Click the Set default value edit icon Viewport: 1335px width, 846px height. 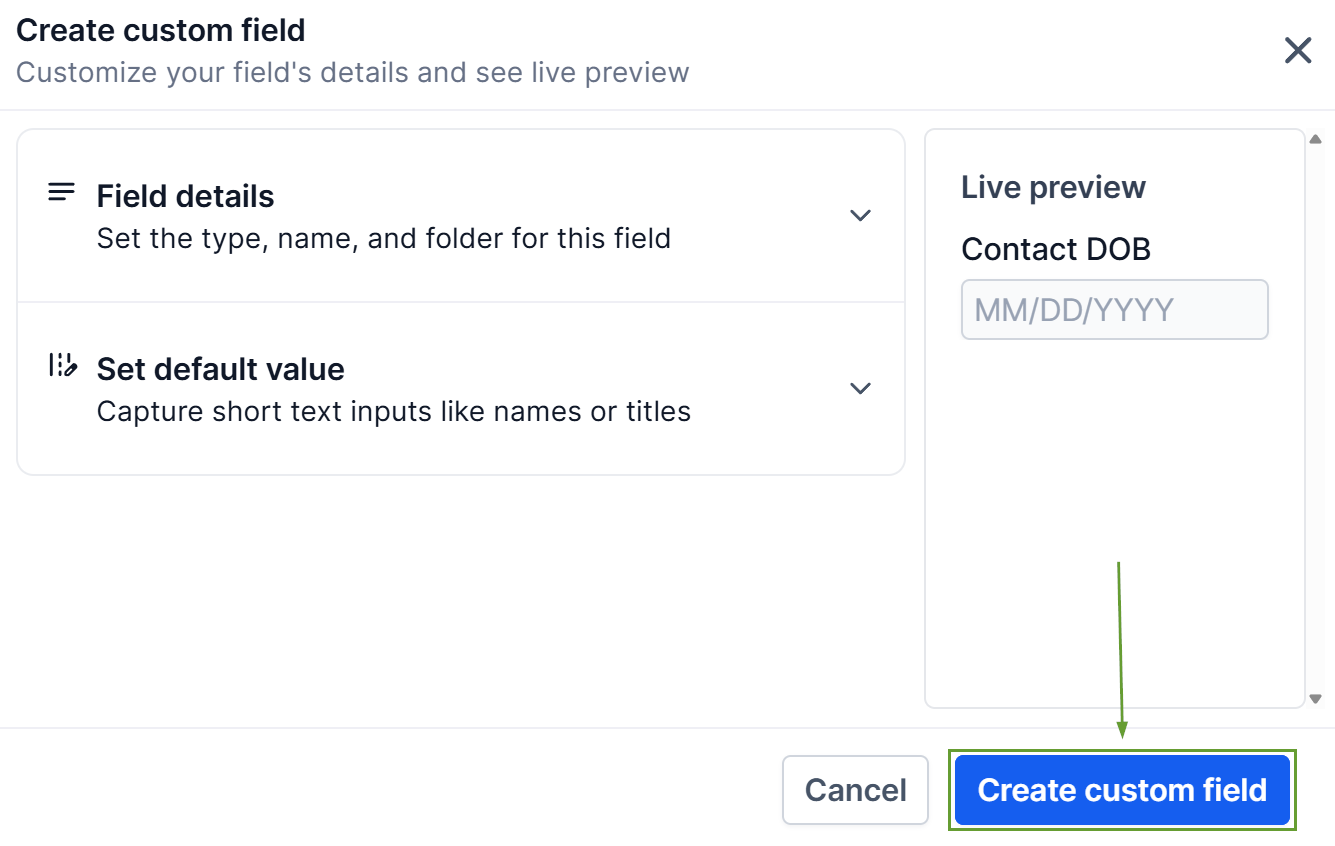[62, 365]
